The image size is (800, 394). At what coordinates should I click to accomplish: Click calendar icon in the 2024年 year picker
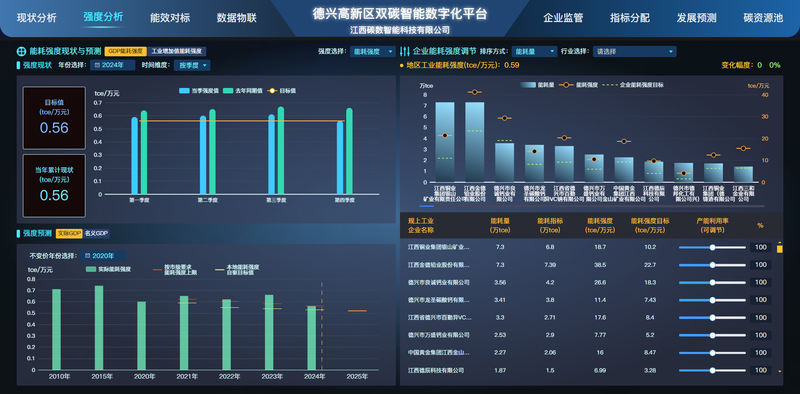point(97,65)
